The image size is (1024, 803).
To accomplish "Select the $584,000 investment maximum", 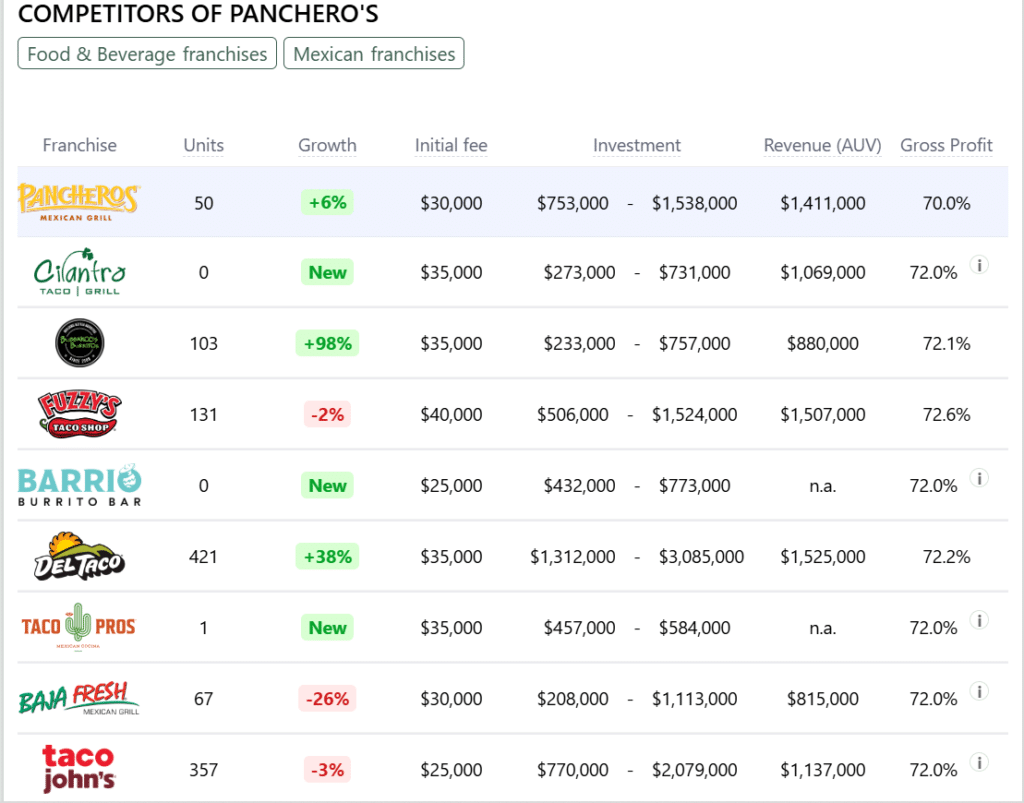I will tap(694, 628).
